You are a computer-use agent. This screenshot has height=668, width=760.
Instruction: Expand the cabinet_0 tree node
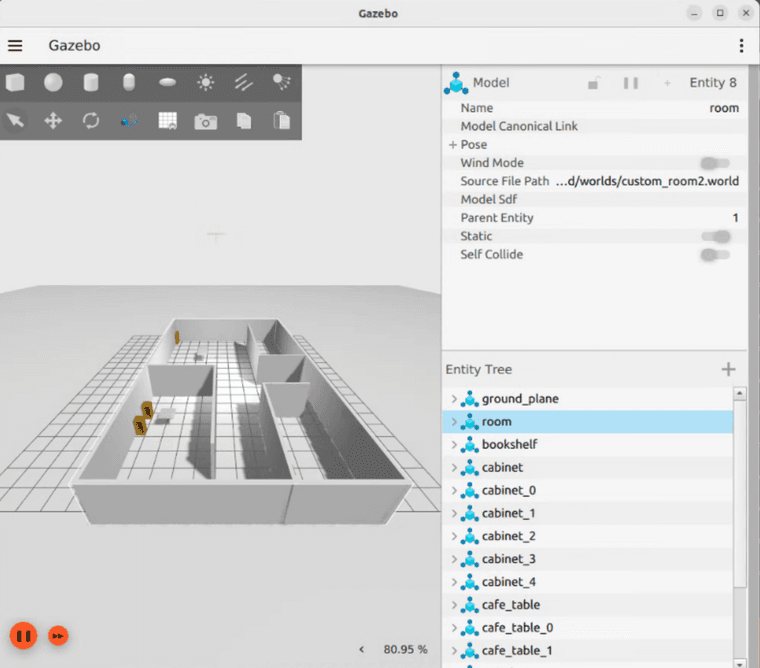(454, 490)
